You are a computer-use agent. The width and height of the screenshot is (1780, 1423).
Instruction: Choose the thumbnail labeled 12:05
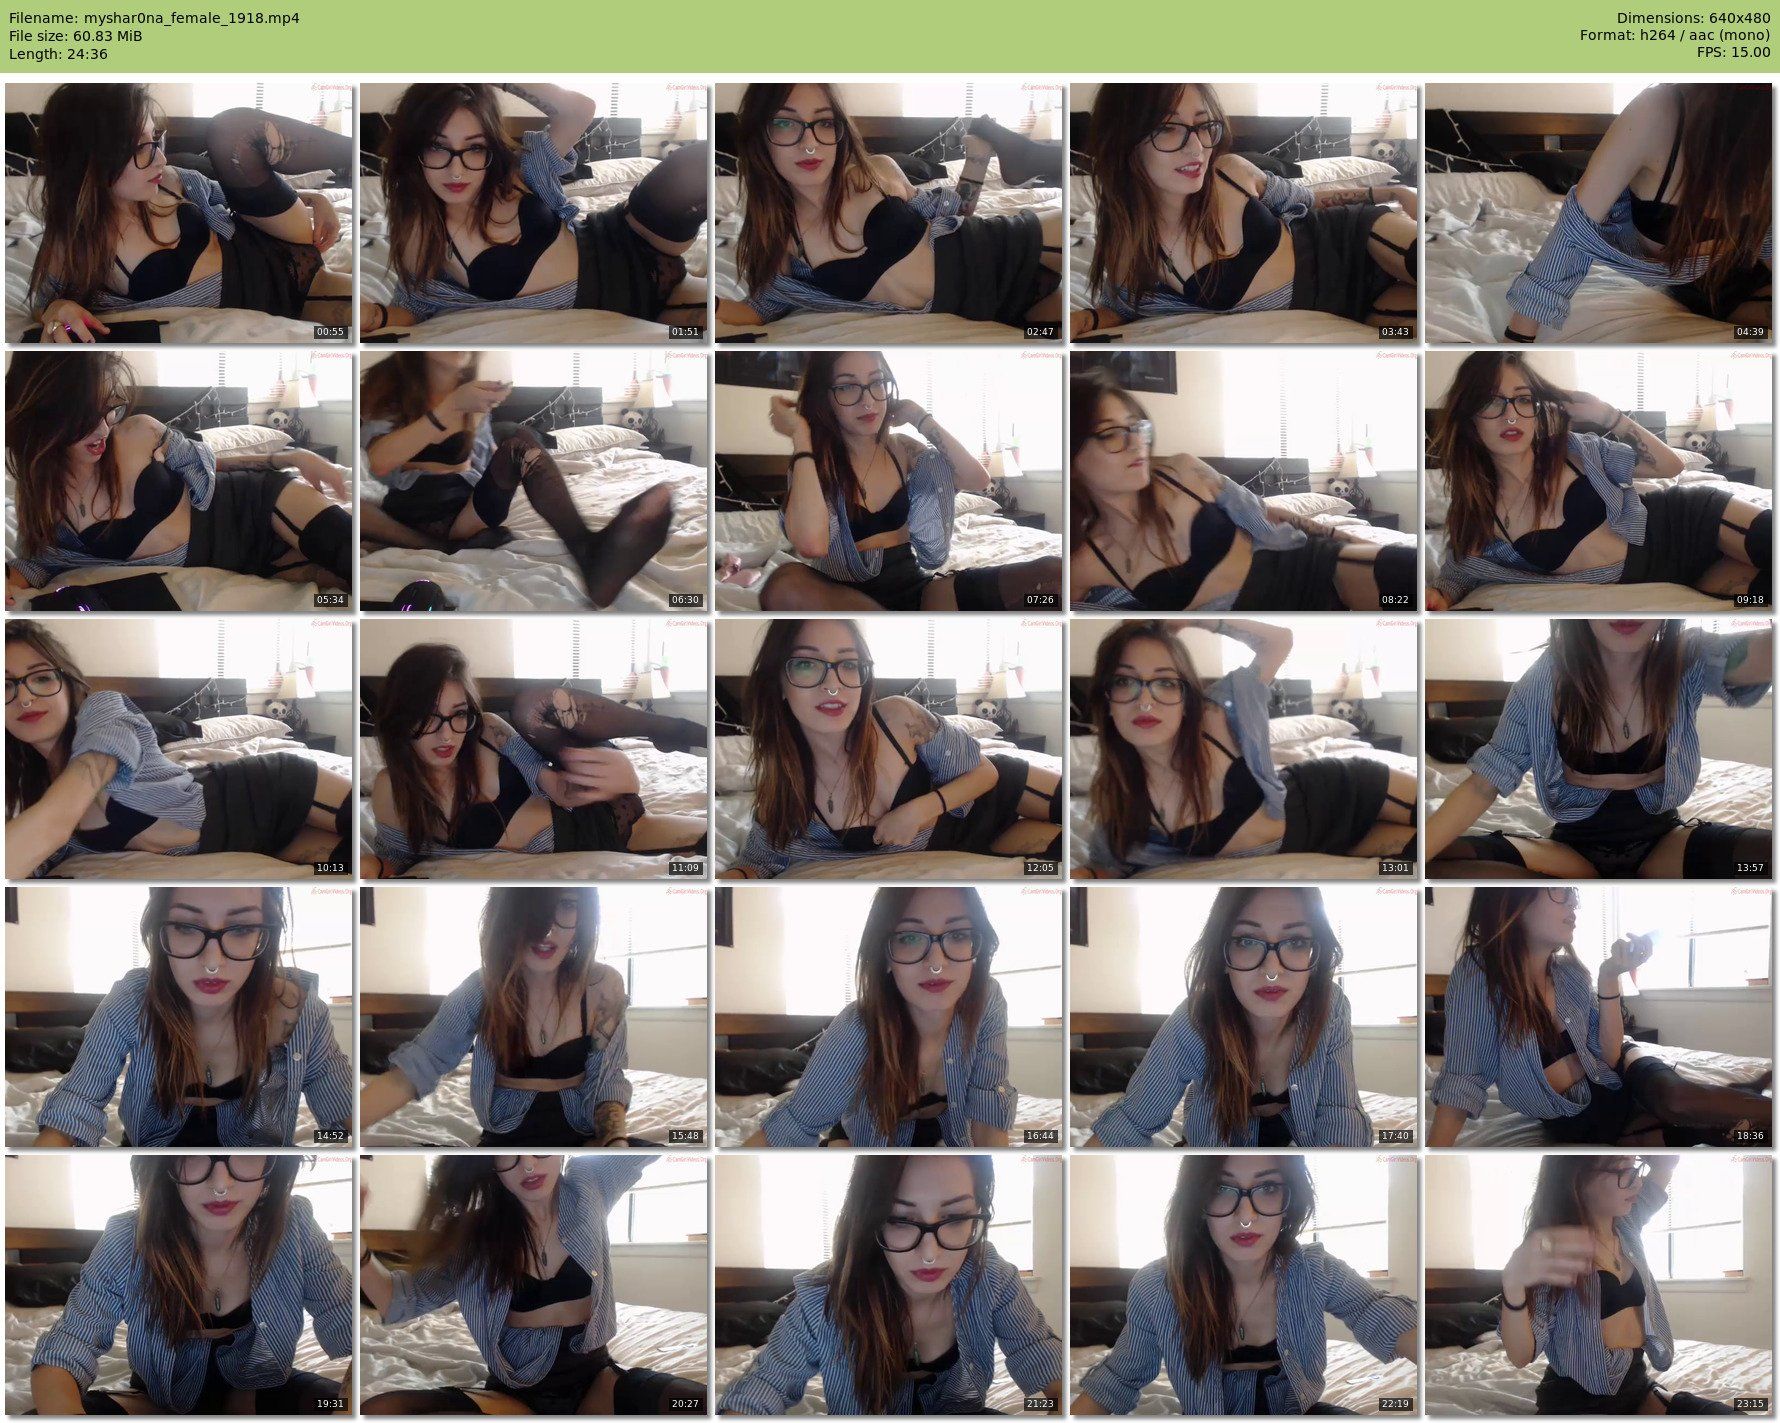888,749
